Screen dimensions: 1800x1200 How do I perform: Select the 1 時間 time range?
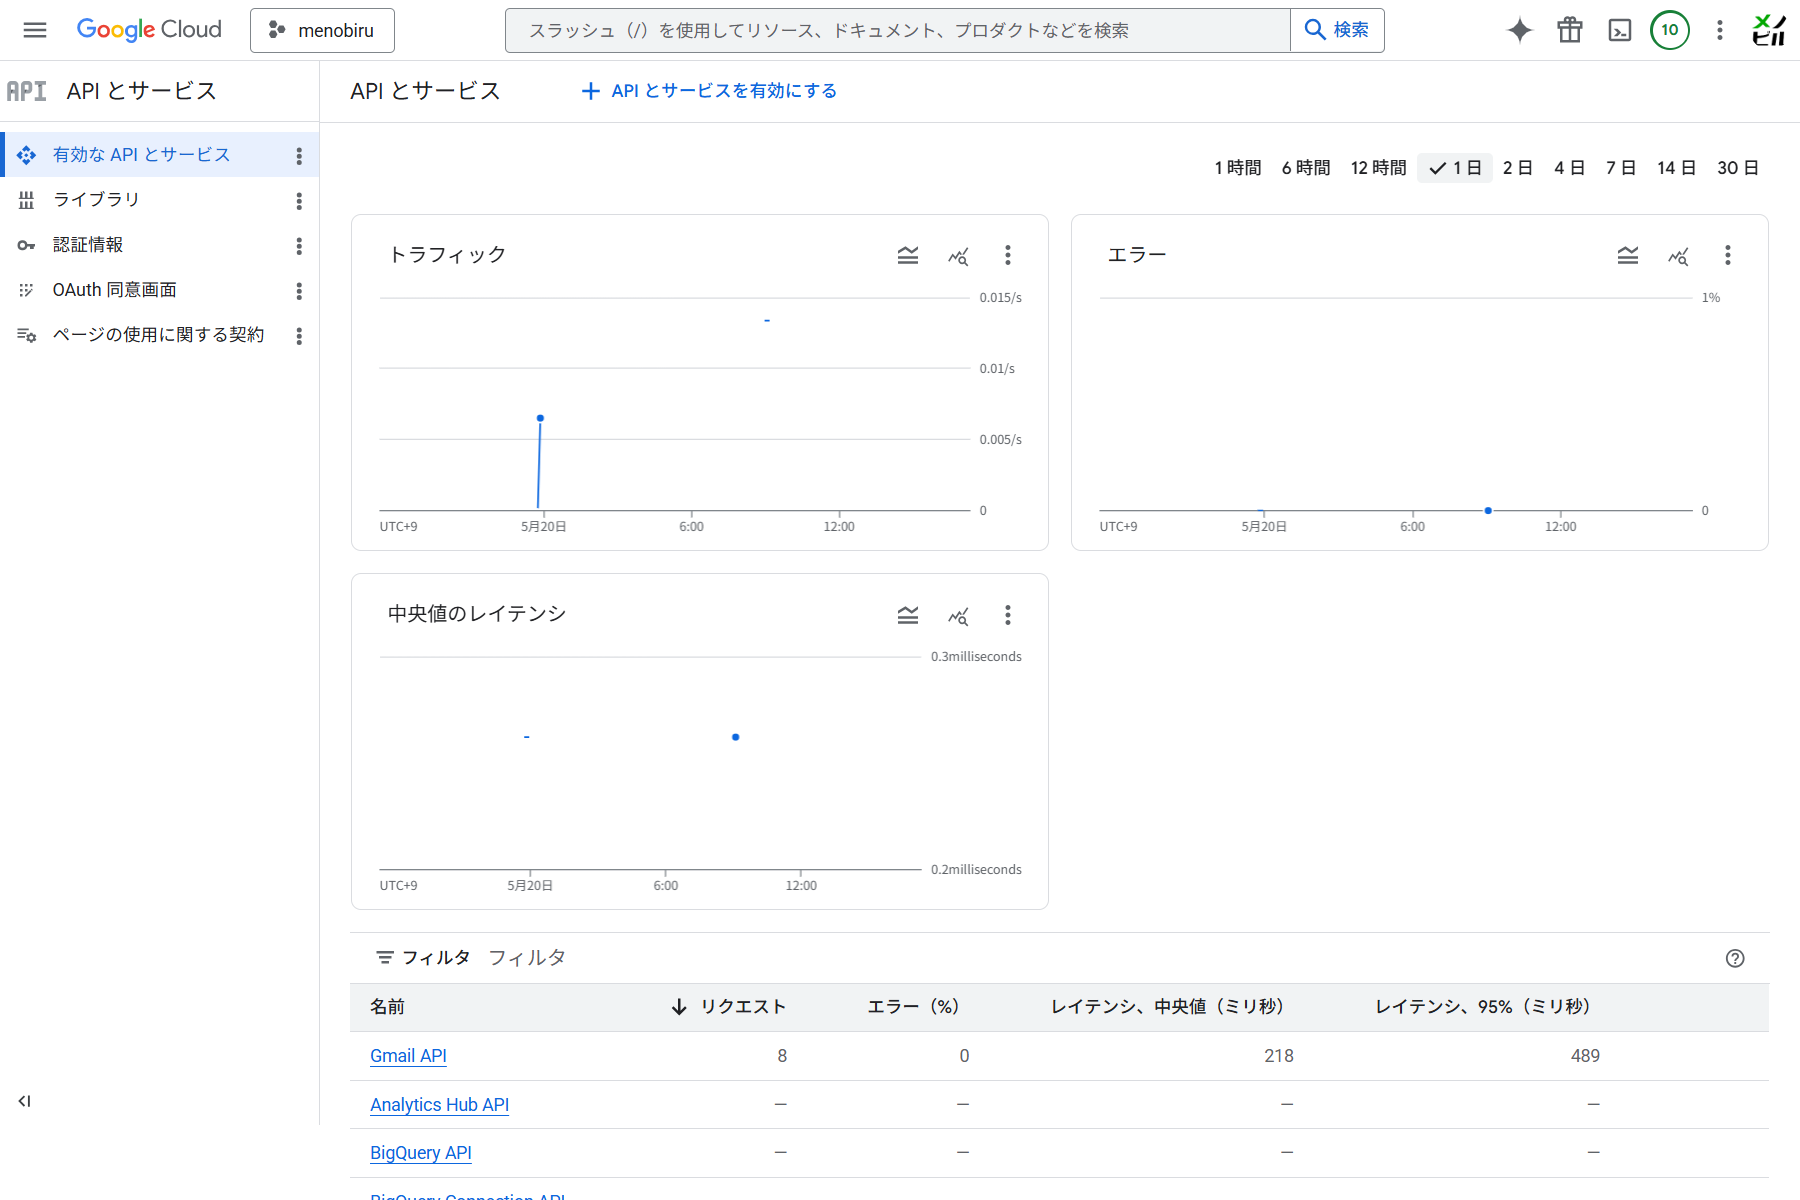1238,168
